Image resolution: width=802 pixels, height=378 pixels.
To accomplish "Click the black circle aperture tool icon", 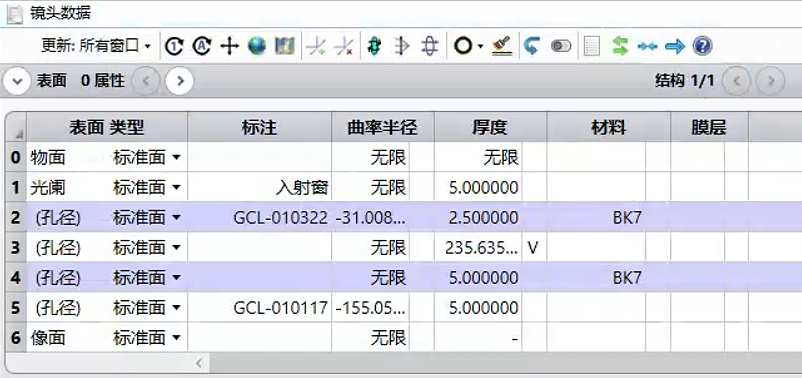I will pyautogui.click(x=463, y=47).
